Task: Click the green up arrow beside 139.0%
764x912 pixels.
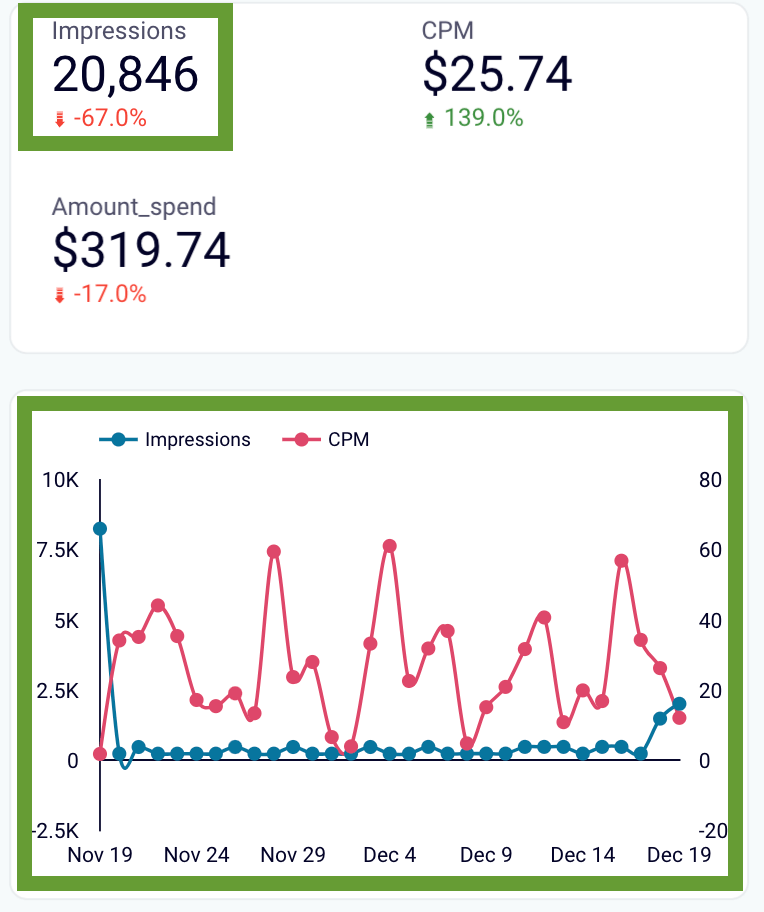Action: (x=429, y=119)
